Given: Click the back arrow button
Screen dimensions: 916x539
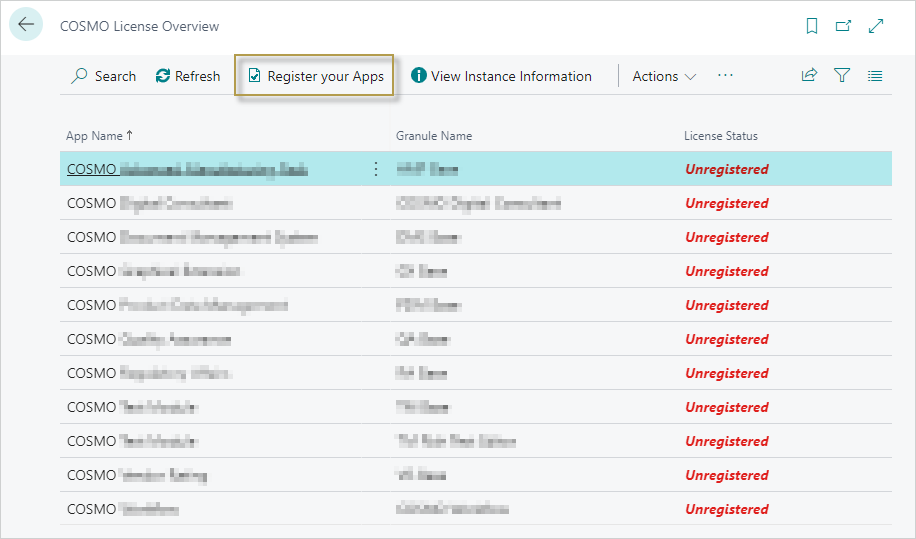Looking at the screenshot, I should (26, 25).
